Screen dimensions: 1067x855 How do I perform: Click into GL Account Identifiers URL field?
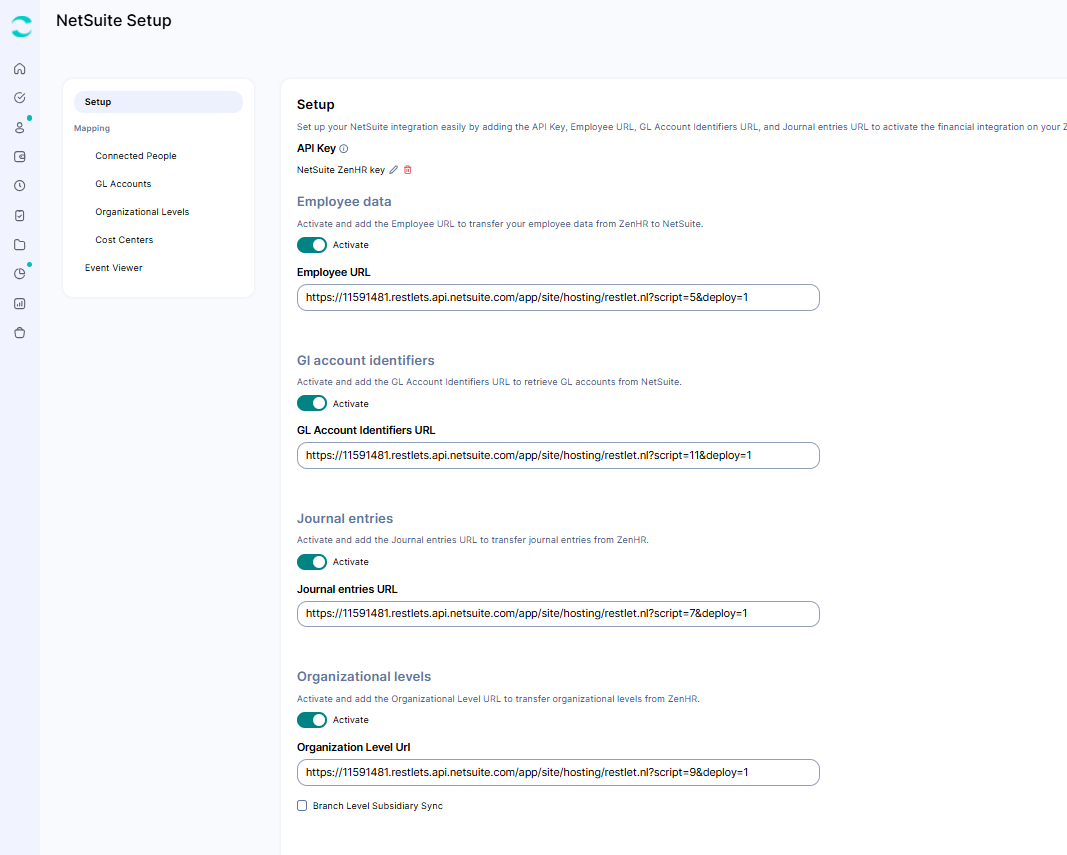pos(558,455)
